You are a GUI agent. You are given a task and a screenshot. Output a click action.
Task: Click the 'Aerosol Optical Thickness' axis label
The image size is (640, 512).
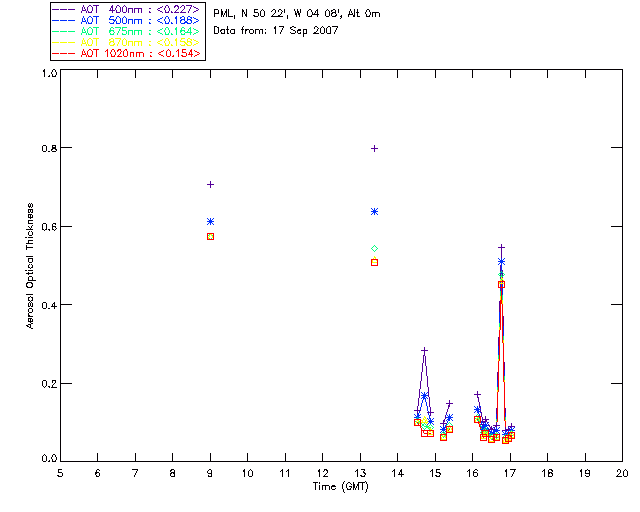pos(30,266)
